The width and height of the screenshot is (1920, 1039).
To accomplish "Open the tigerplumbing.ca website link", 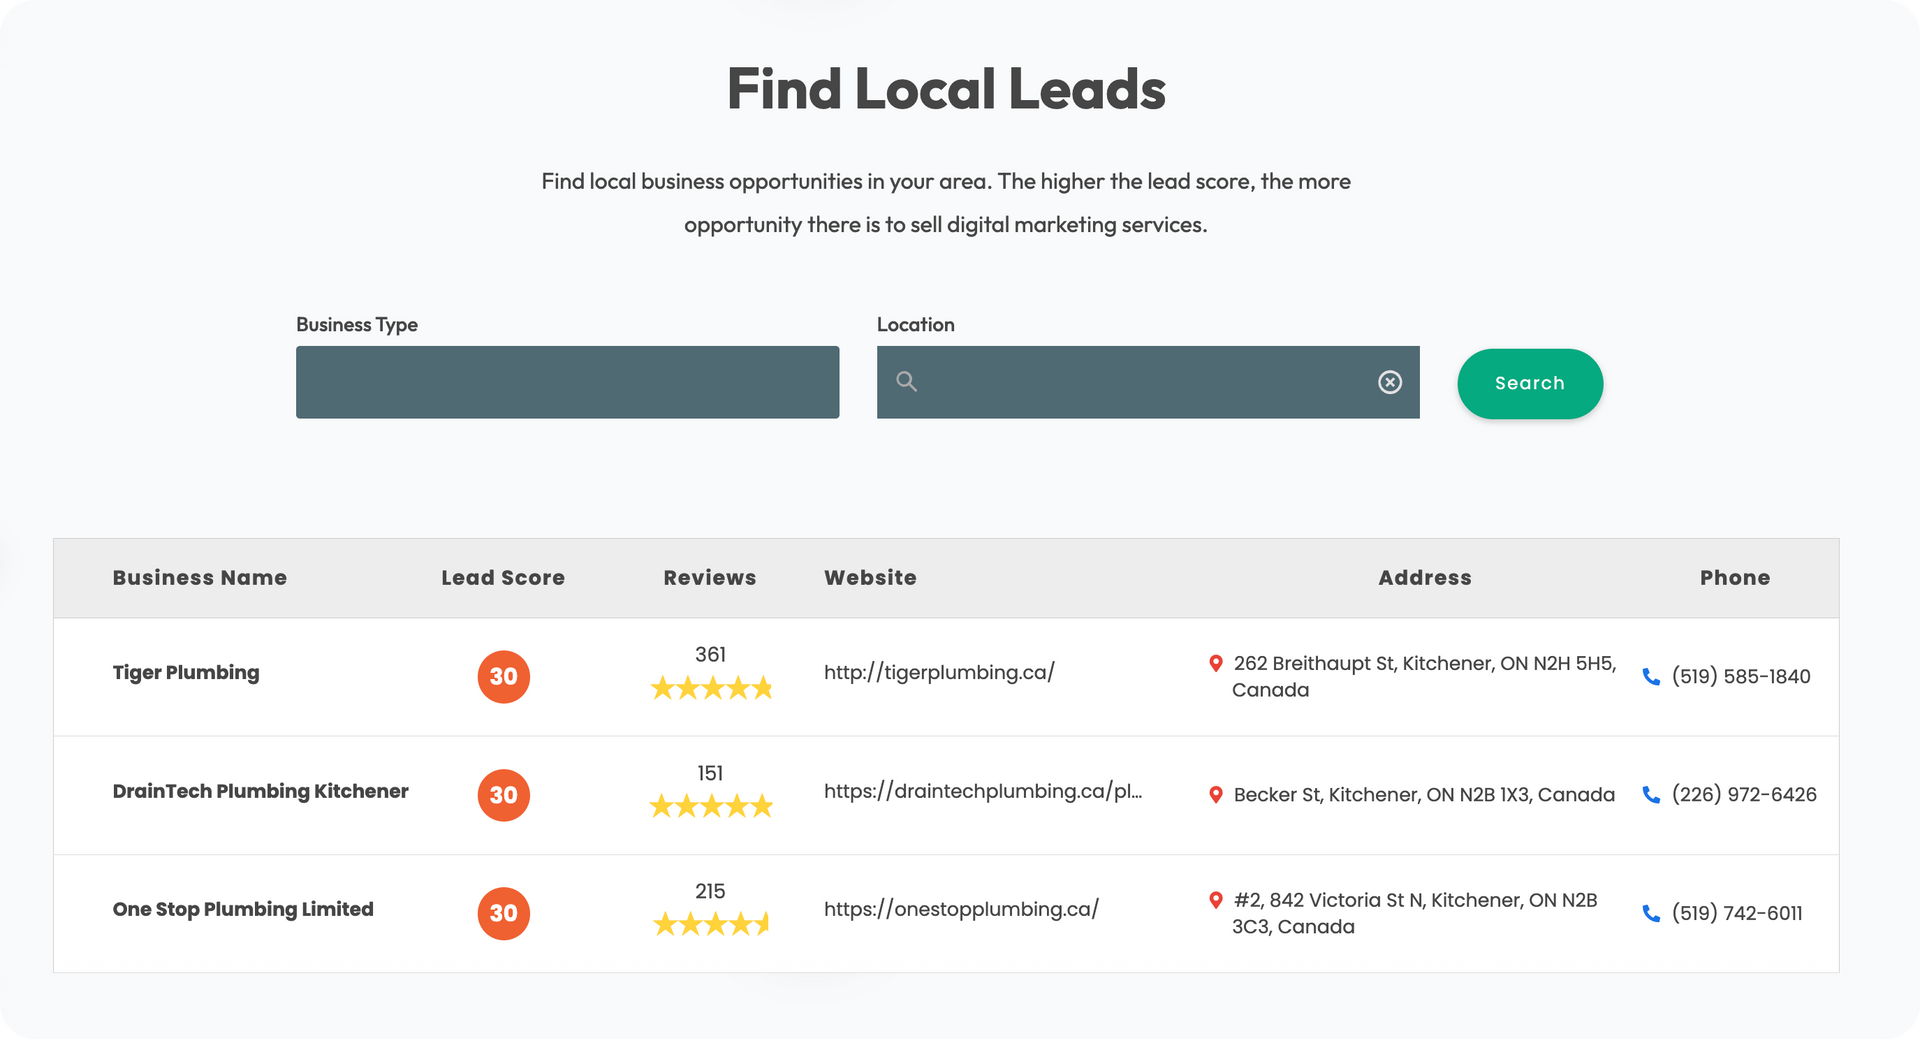I will click(x=939, y=673).
